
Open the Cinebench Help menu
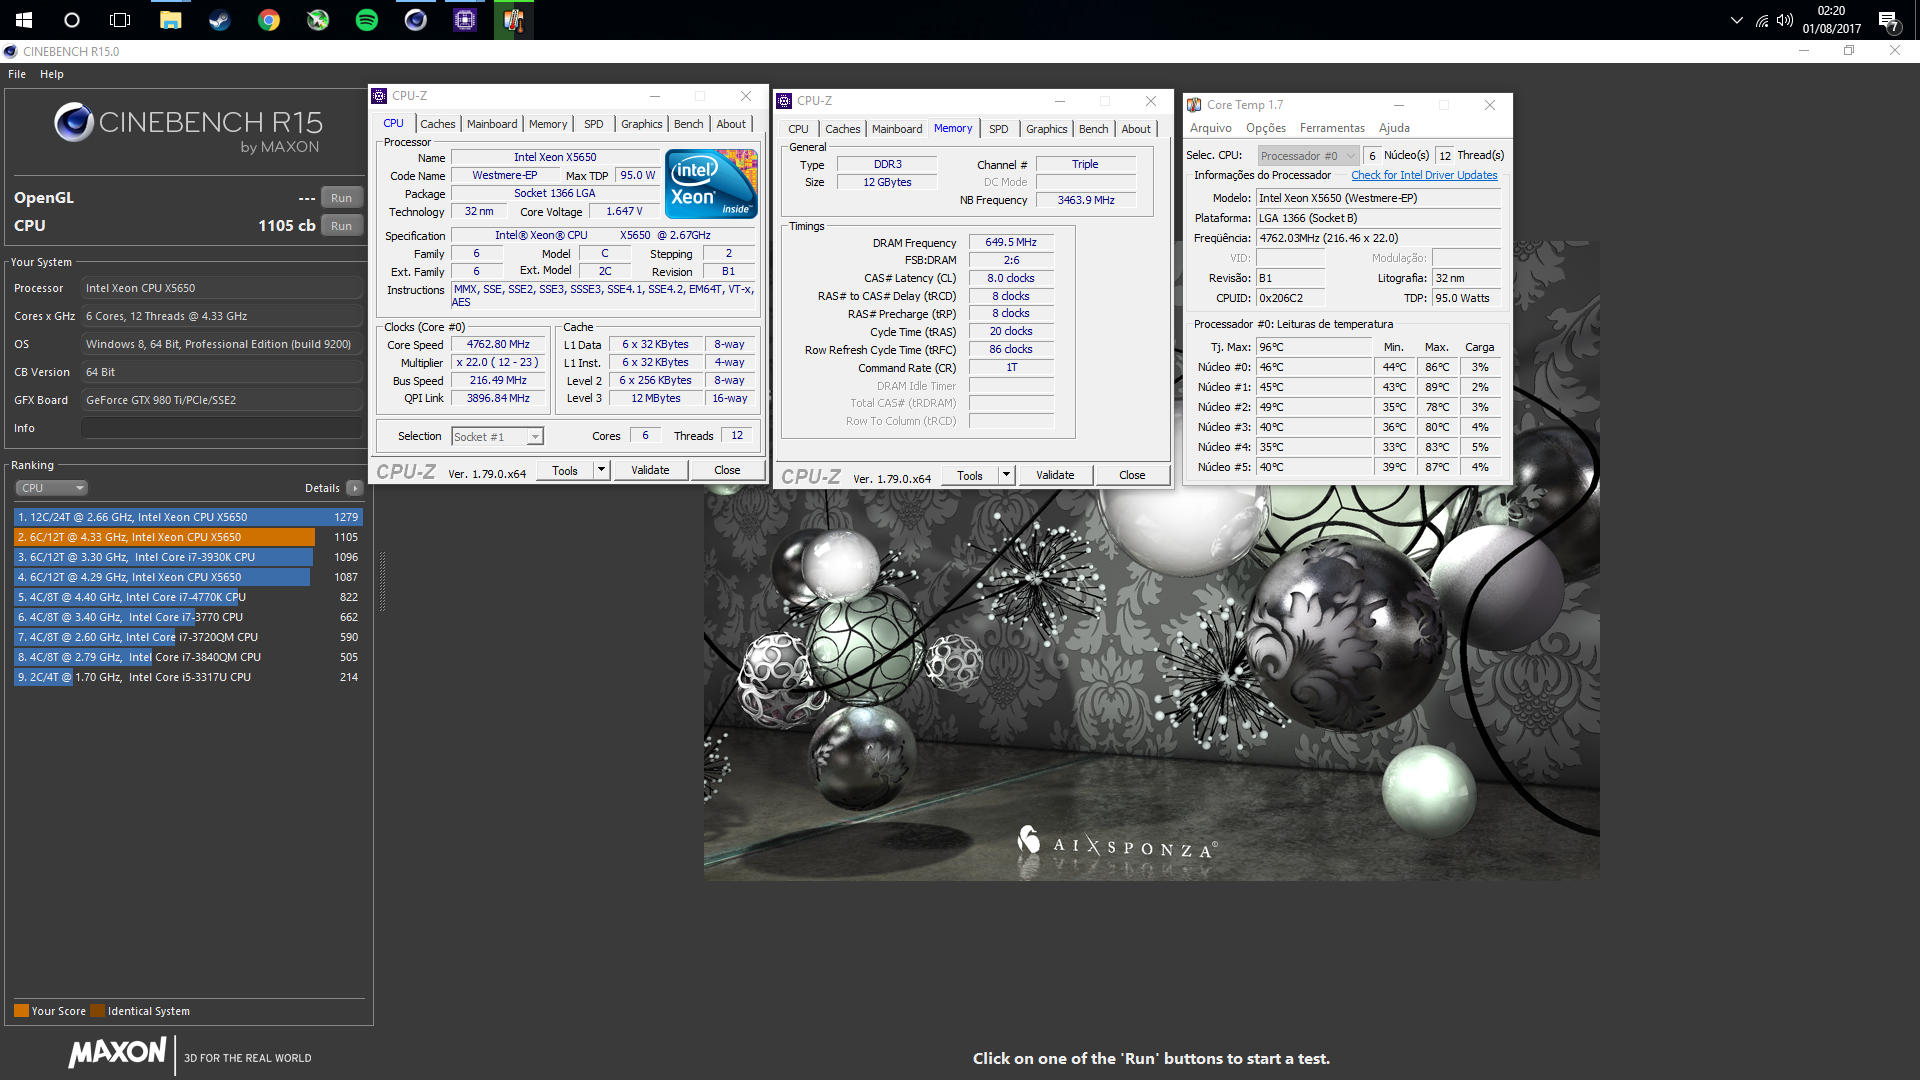point(52,74)
